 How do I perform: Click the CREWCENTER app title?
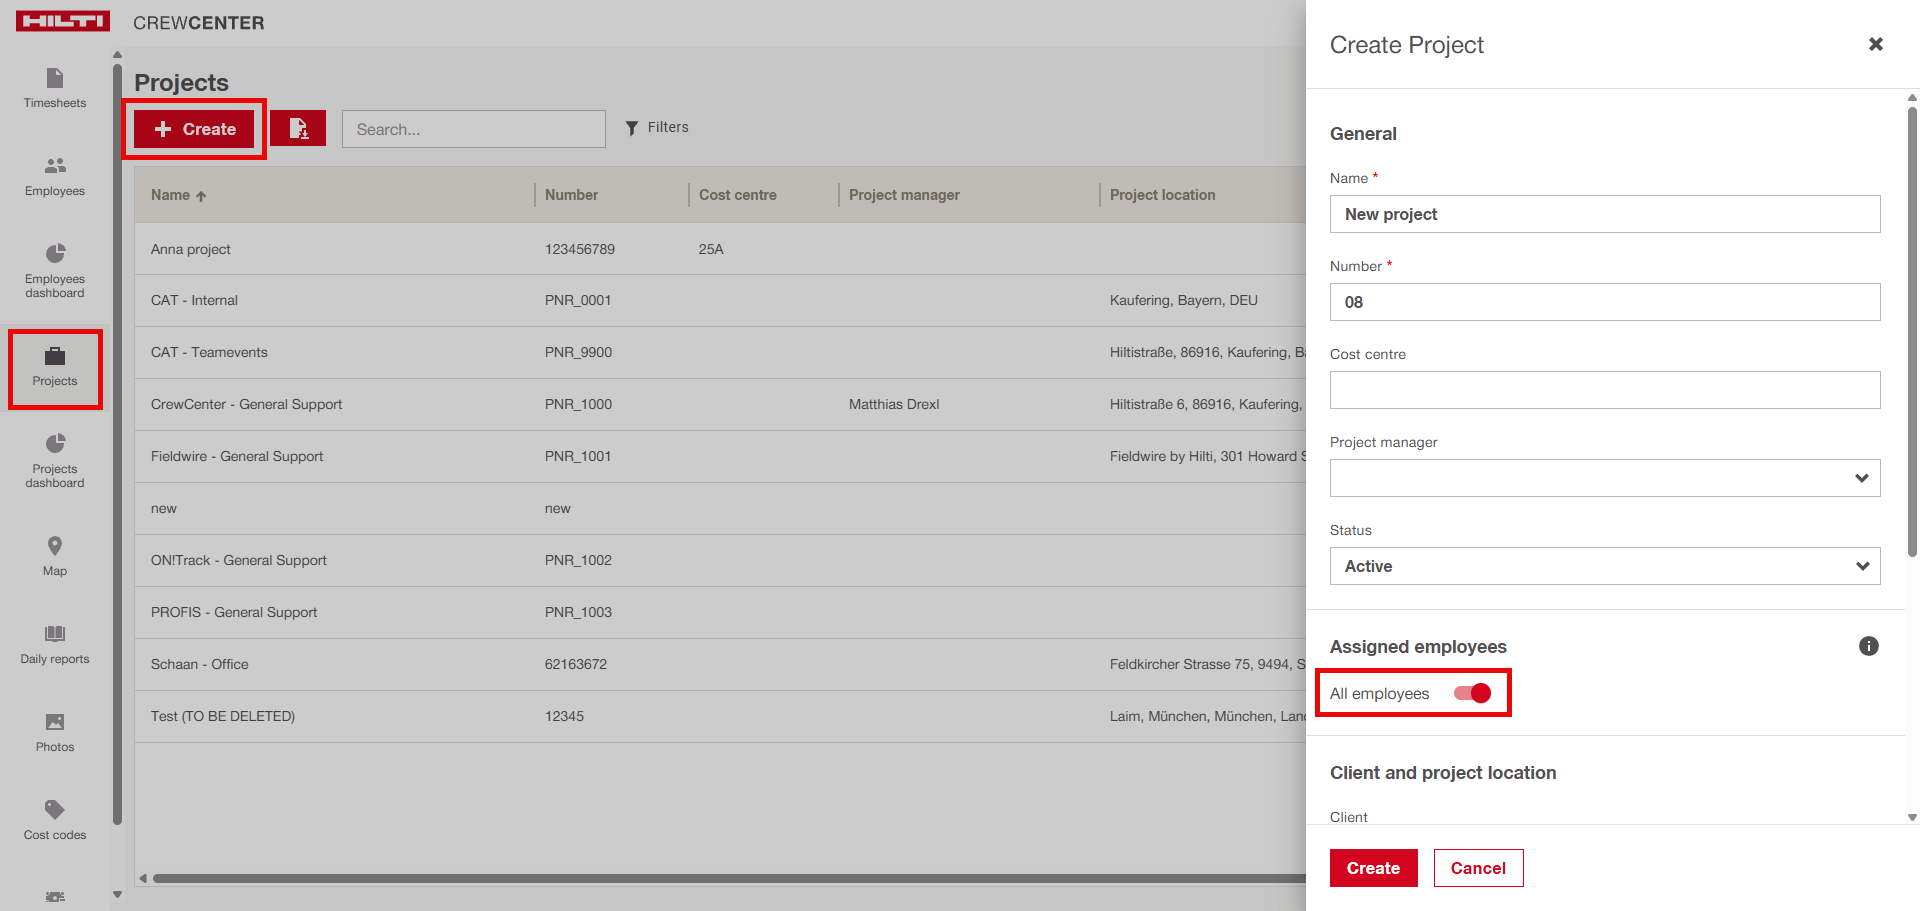coord(199,23)
